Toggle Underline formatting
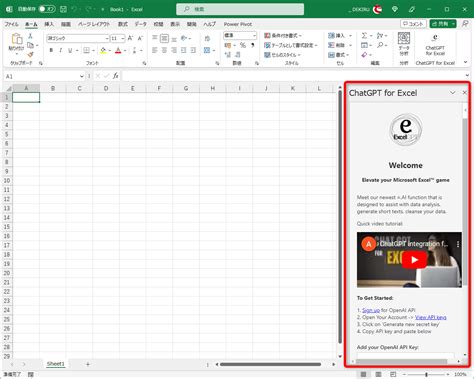The width and height of the screenshot is (474, 379). click(70, 50)
